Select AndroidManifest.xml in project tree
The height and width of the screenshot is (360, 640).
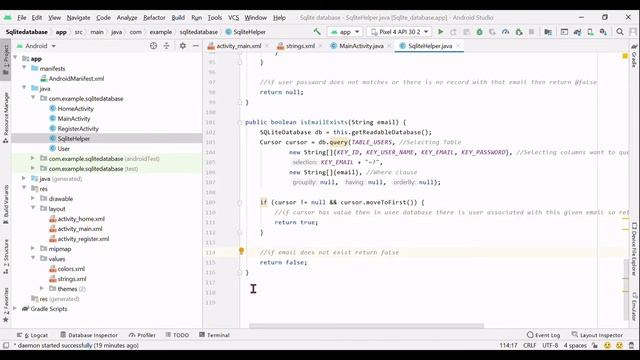76,78
